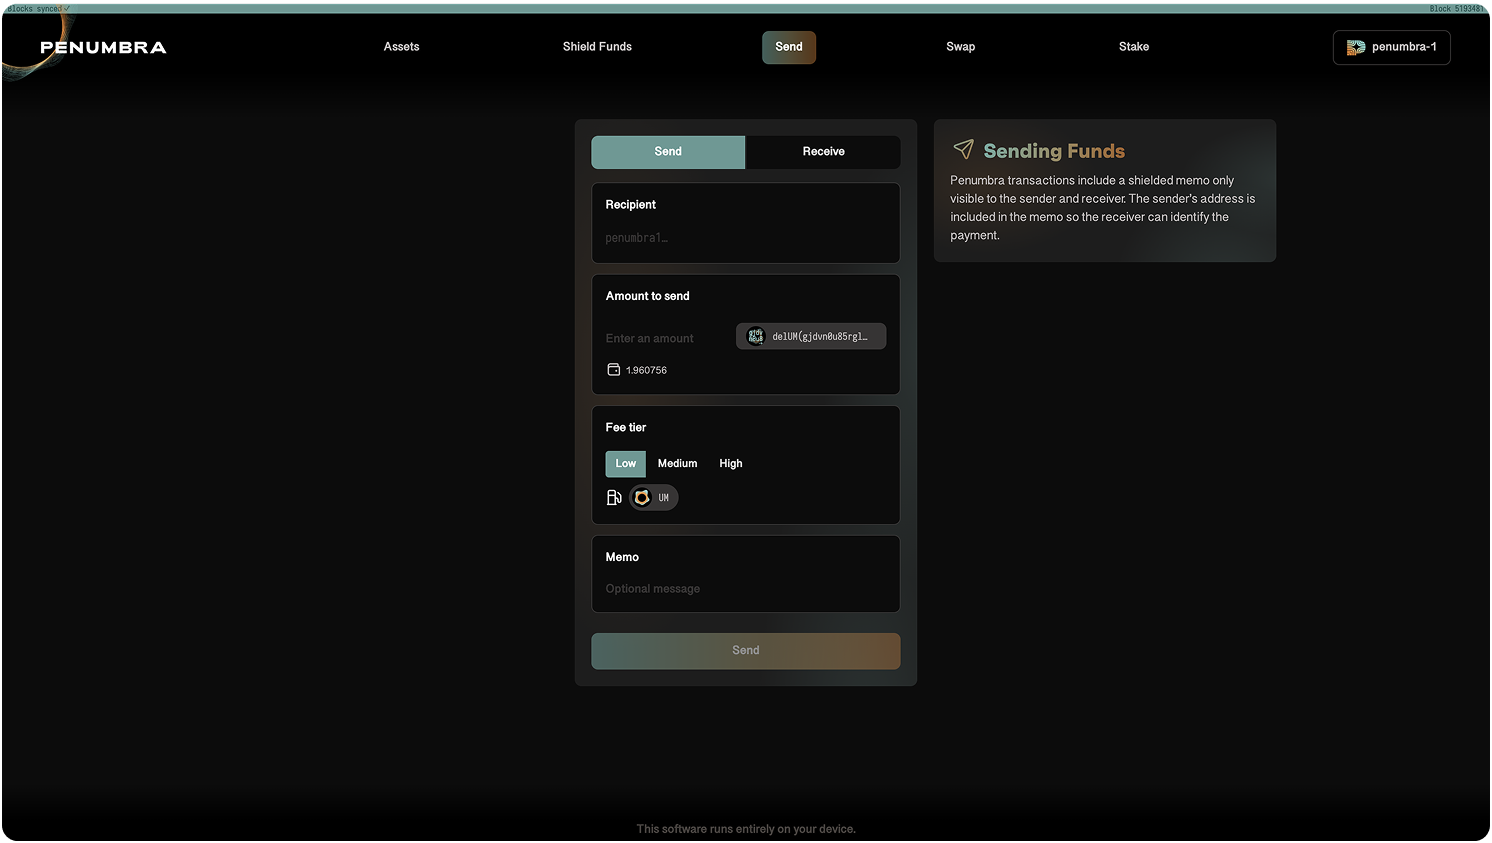Click the UM token icon next to the fee
The width and height of the screenshot is (1492, 843).
click(x=640, y=497)
